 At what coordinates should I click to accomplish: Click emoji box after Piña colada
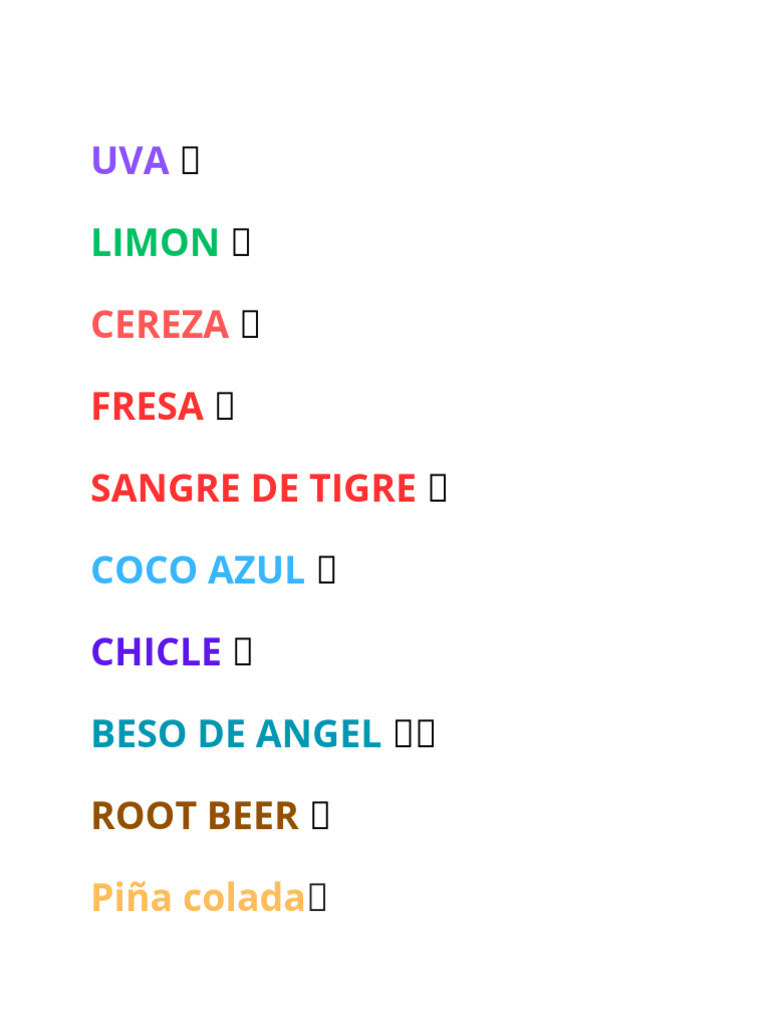tap(317, 897)
